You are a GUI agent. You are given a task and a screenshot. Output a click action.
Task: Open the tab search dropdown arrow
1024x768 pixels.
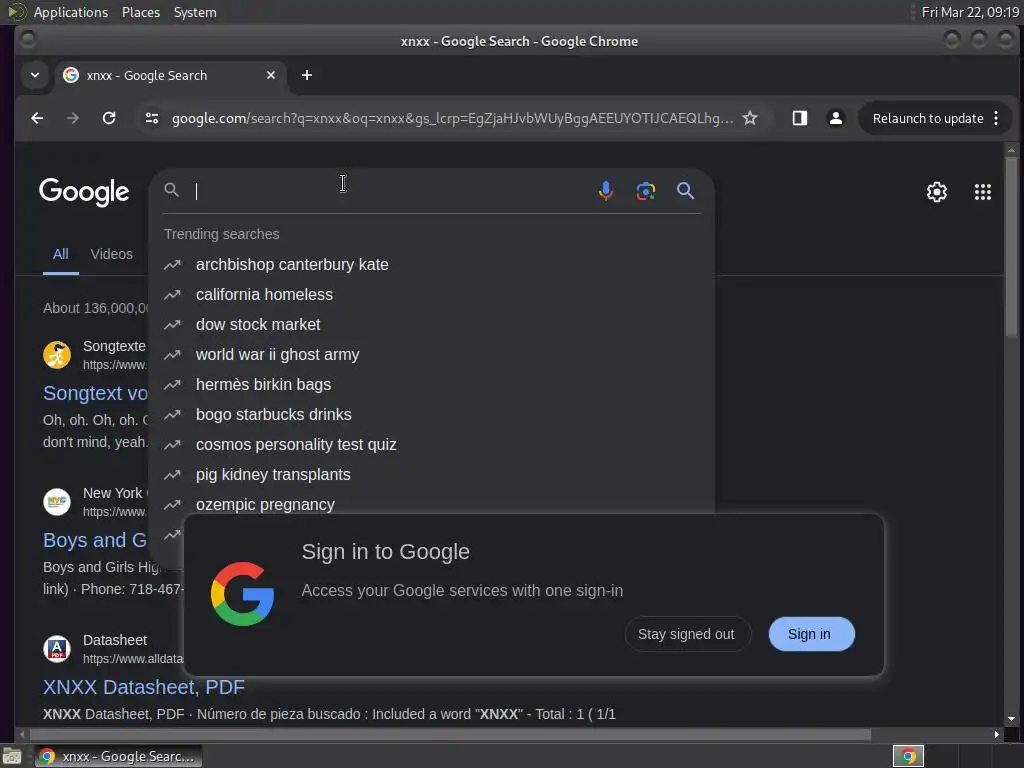[x=35, y=75]
